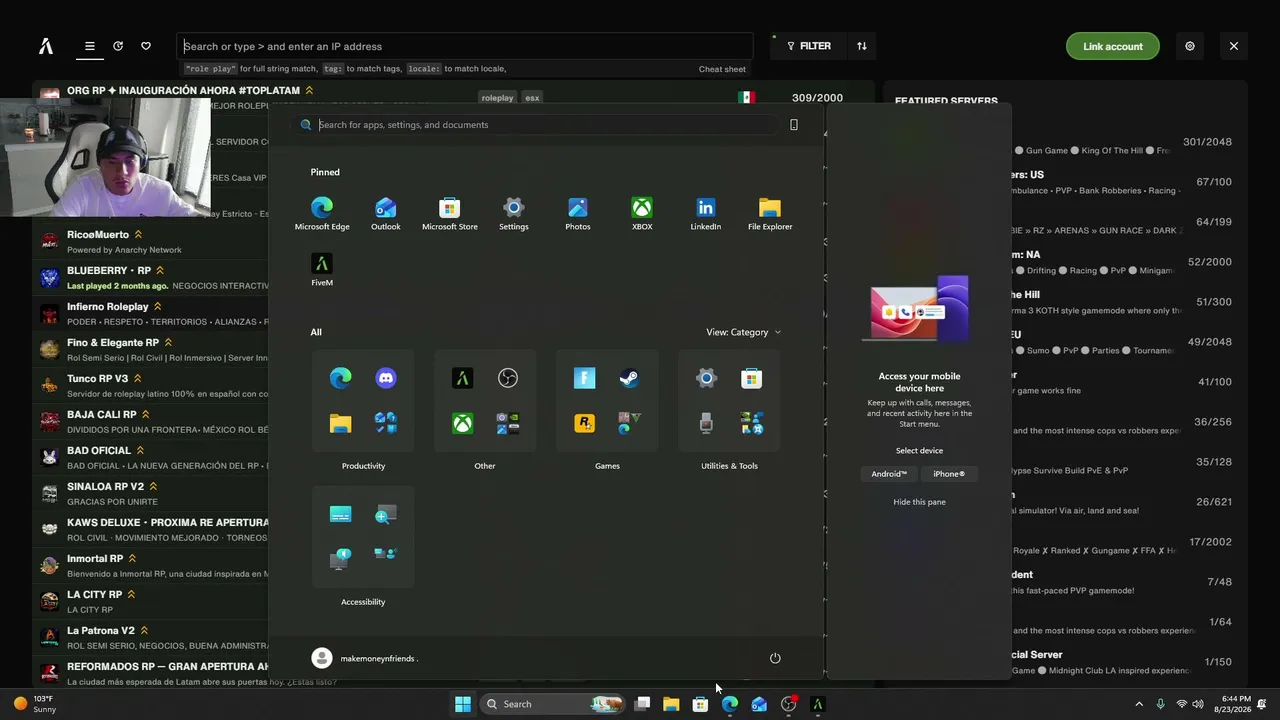Viewport: 1280px width, 720px height.
Task: Select the LA CITY RP server
Action: [x=151, y=602]
